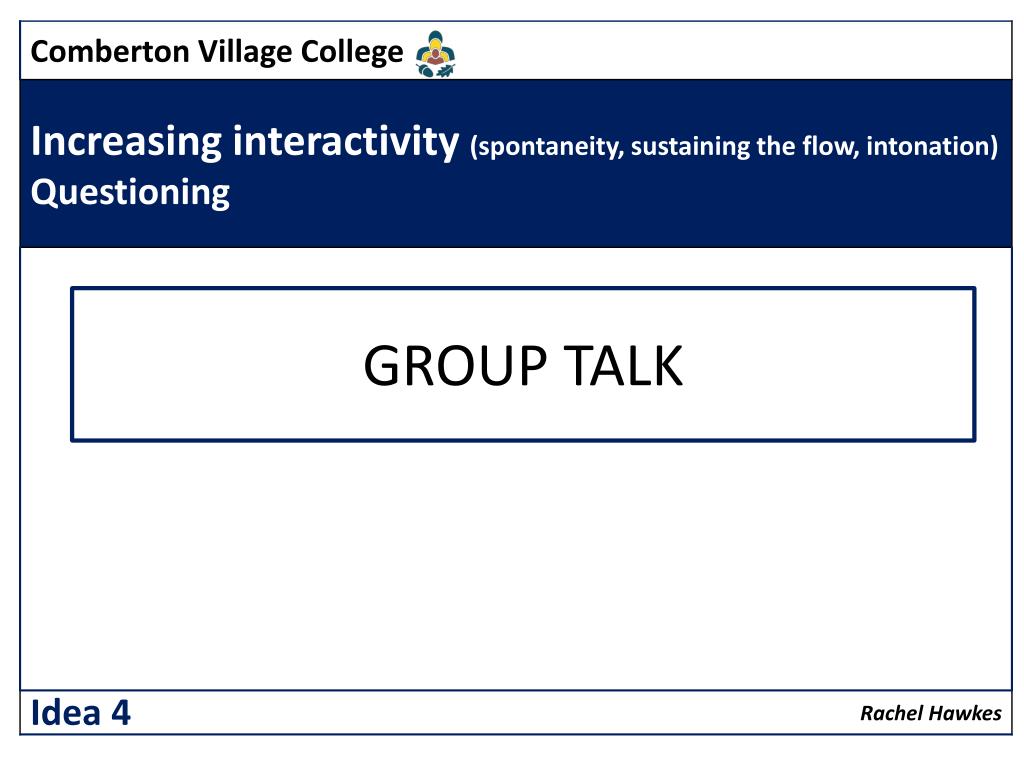Click the word Village in the header
This screenshot has height=768, width=1024.
coord(245,52)
